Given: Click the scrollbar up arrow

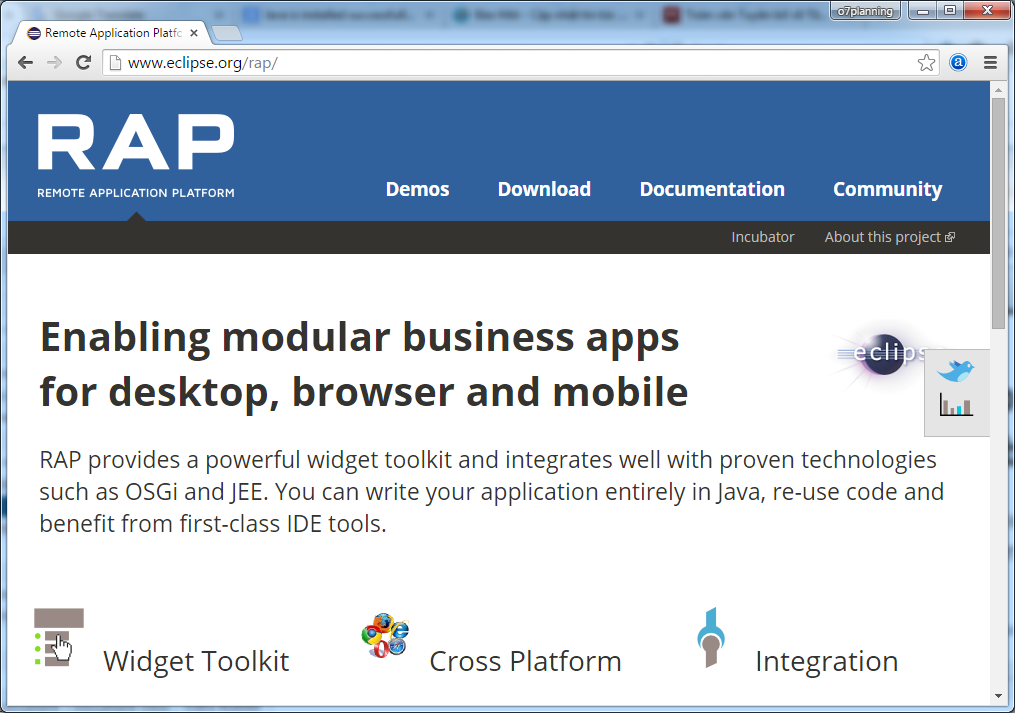Looking at the screenshot, I should [998, 90].
